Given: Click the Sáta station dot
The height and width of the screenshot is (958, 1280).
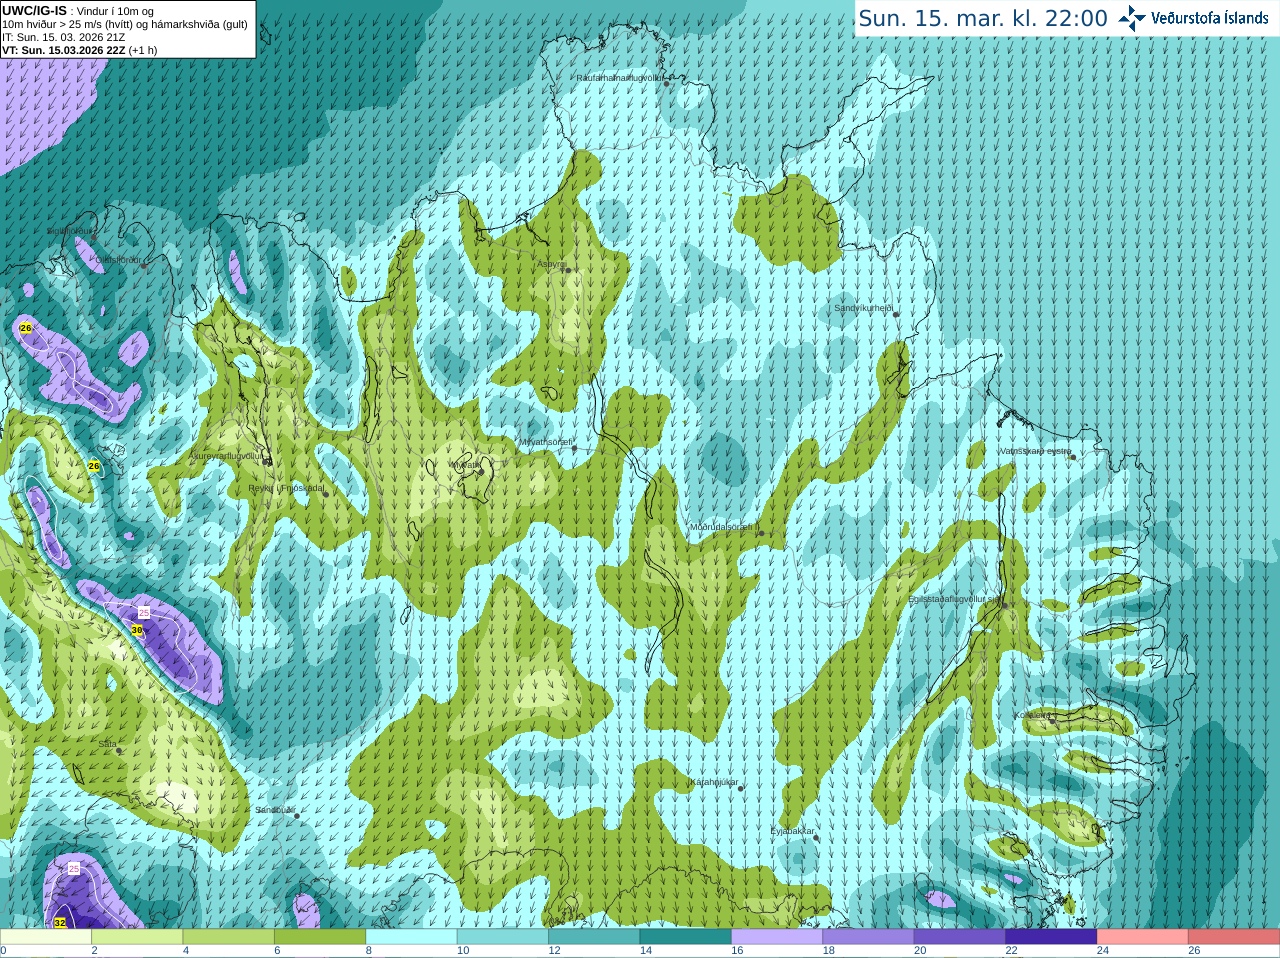Looking at the screenshot, I should click(x=119, y=750).
